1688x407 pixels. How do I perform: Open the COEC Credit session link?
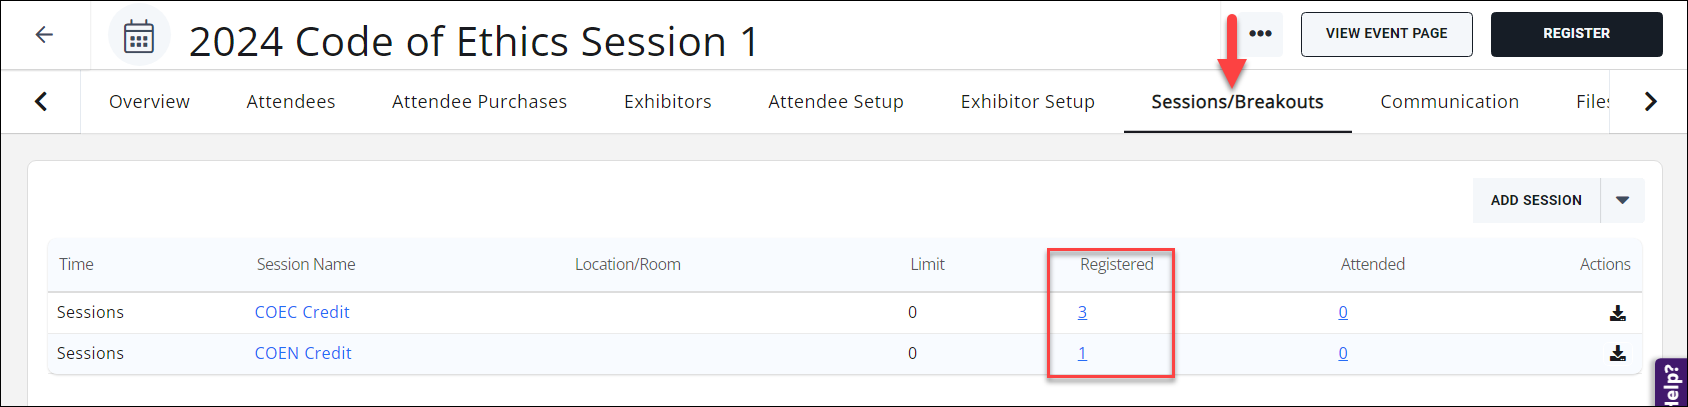[x=302, y=312]
